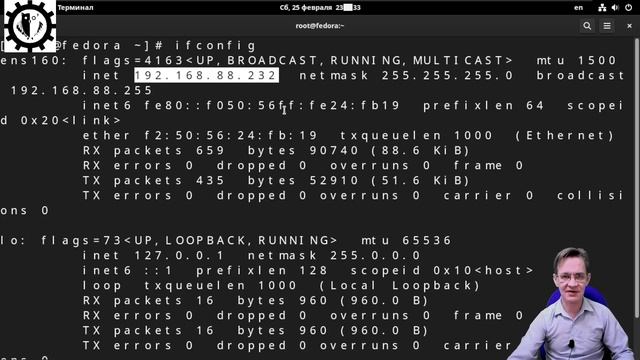The width and height of the screenshot is (640, 360).
Task: Open the terminal hamburger menu
Action: (x=607, y=26)
